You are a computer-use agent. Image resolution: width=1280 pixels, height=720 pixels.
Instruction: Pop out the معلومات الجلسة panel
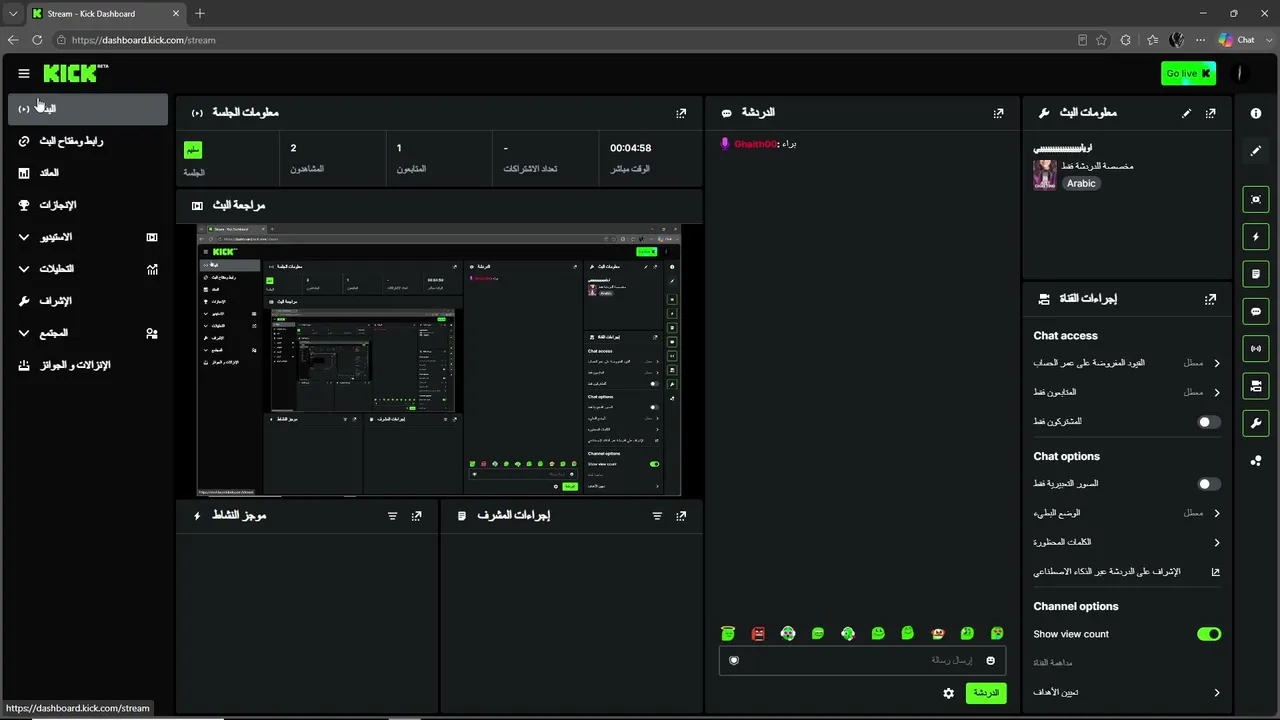681,113
